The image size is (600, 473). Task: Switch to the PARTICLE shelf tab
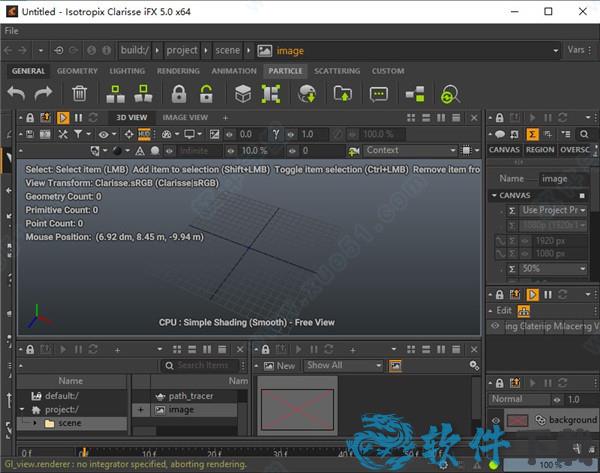285,71
